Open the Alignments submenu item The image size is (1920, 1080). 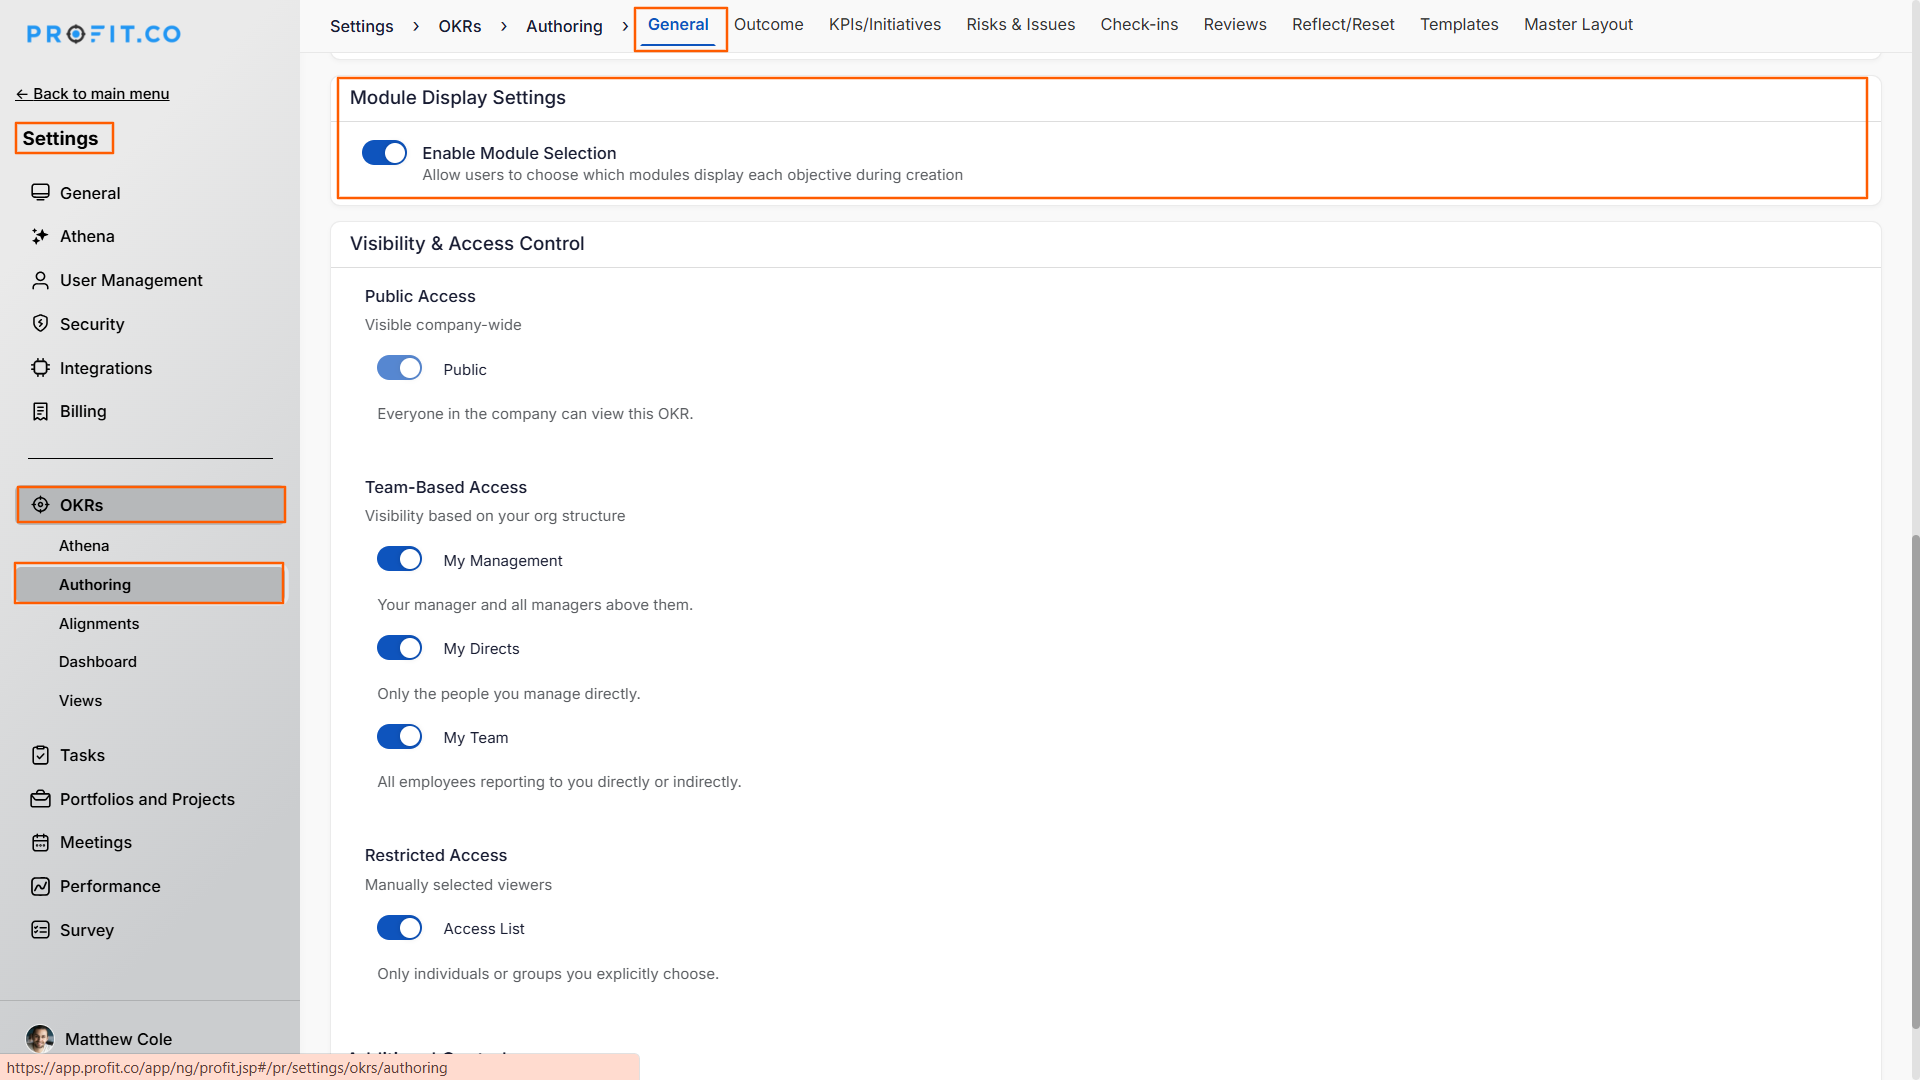(99, 623)
